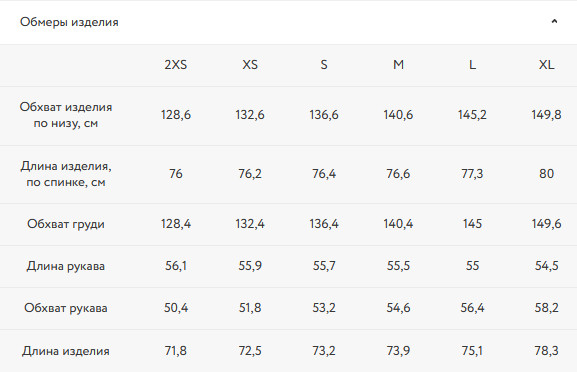This screenshot has height=372, width=577.
Task: Click the 149,8 value for XL
Action: pyautogui.click(x=546, y=115)
